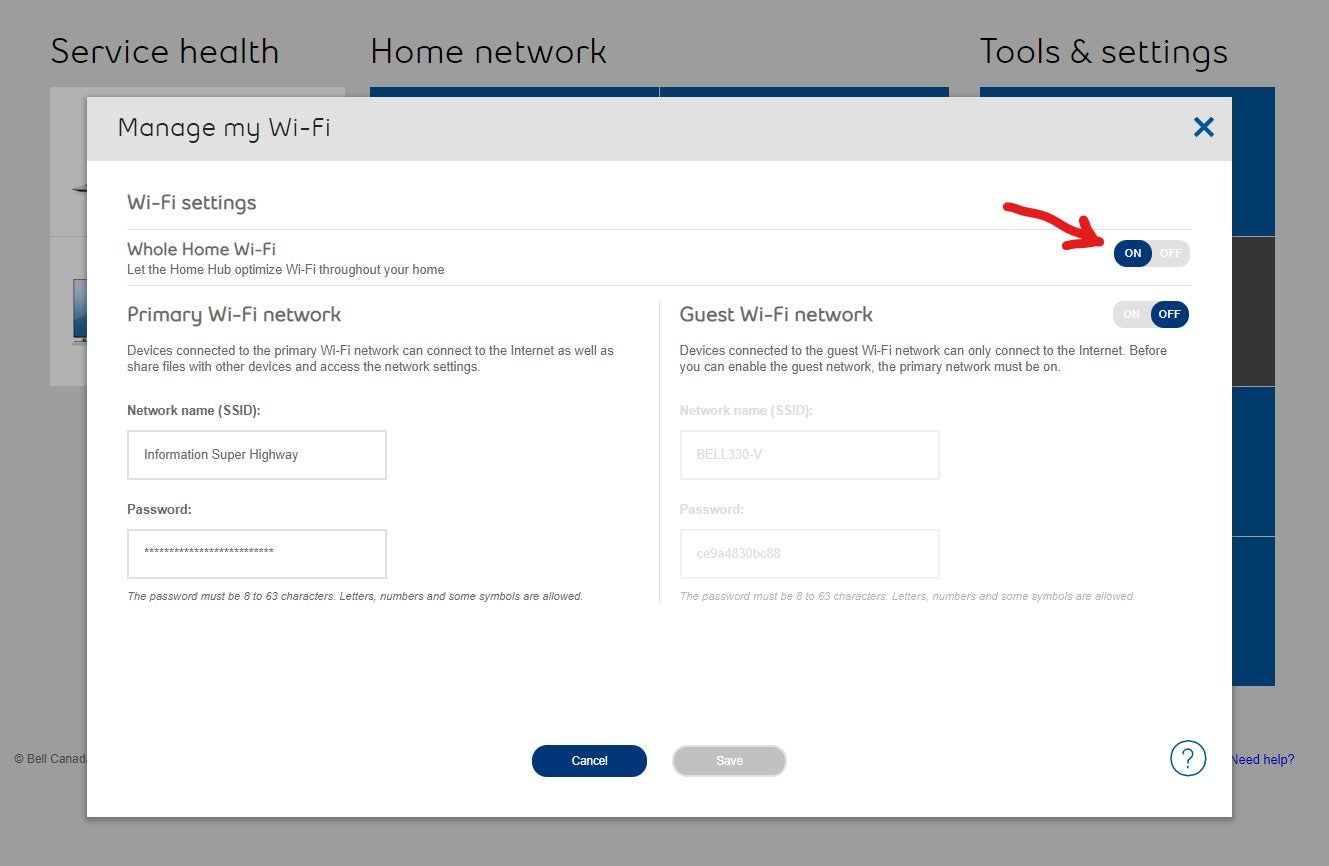Click the ON side of Whole Home Wi-Fi

(x=1132, y=253)
